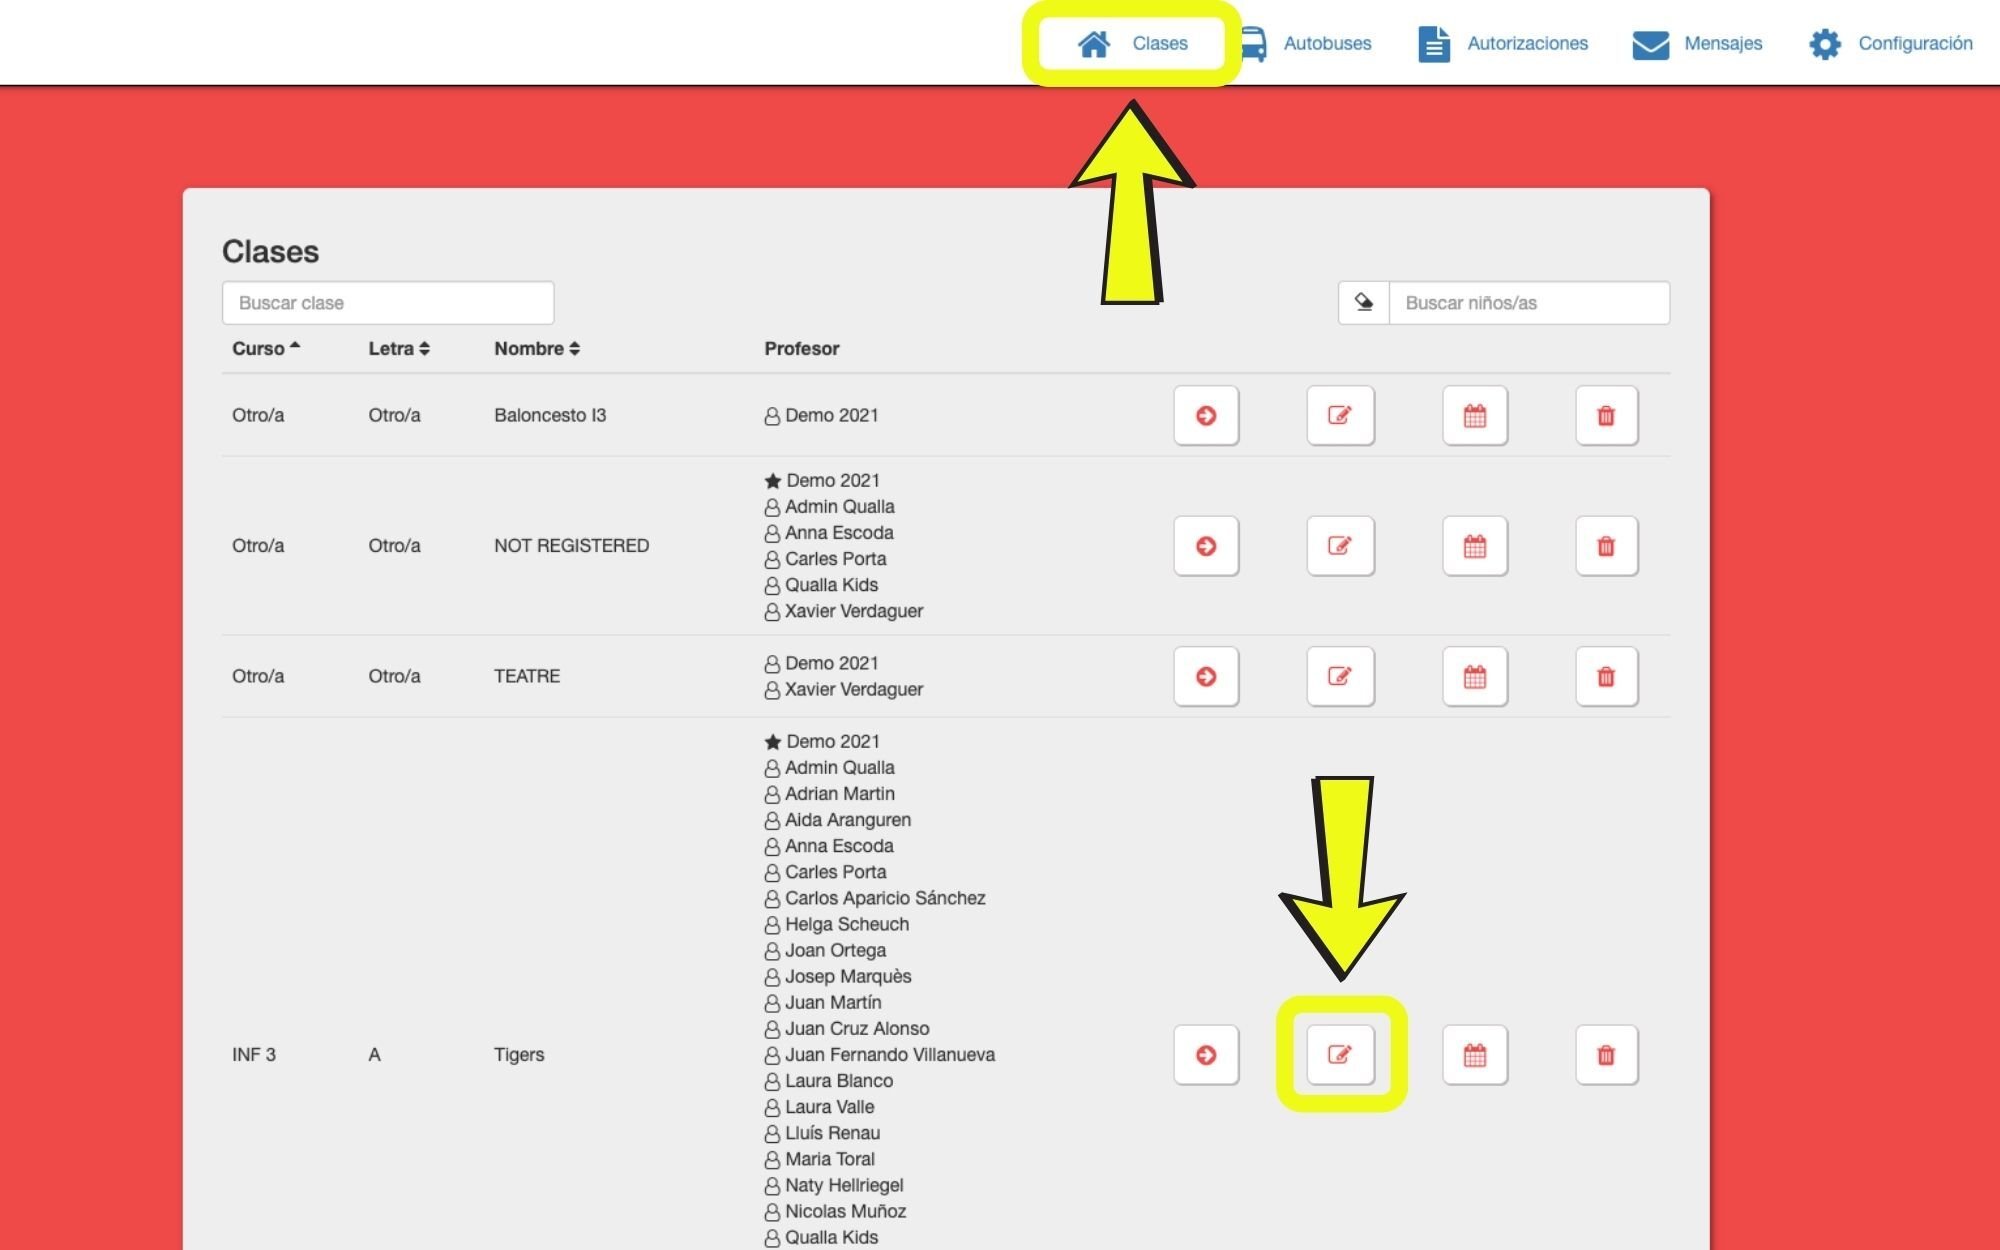Sort table by Letra column

point(399,348)
